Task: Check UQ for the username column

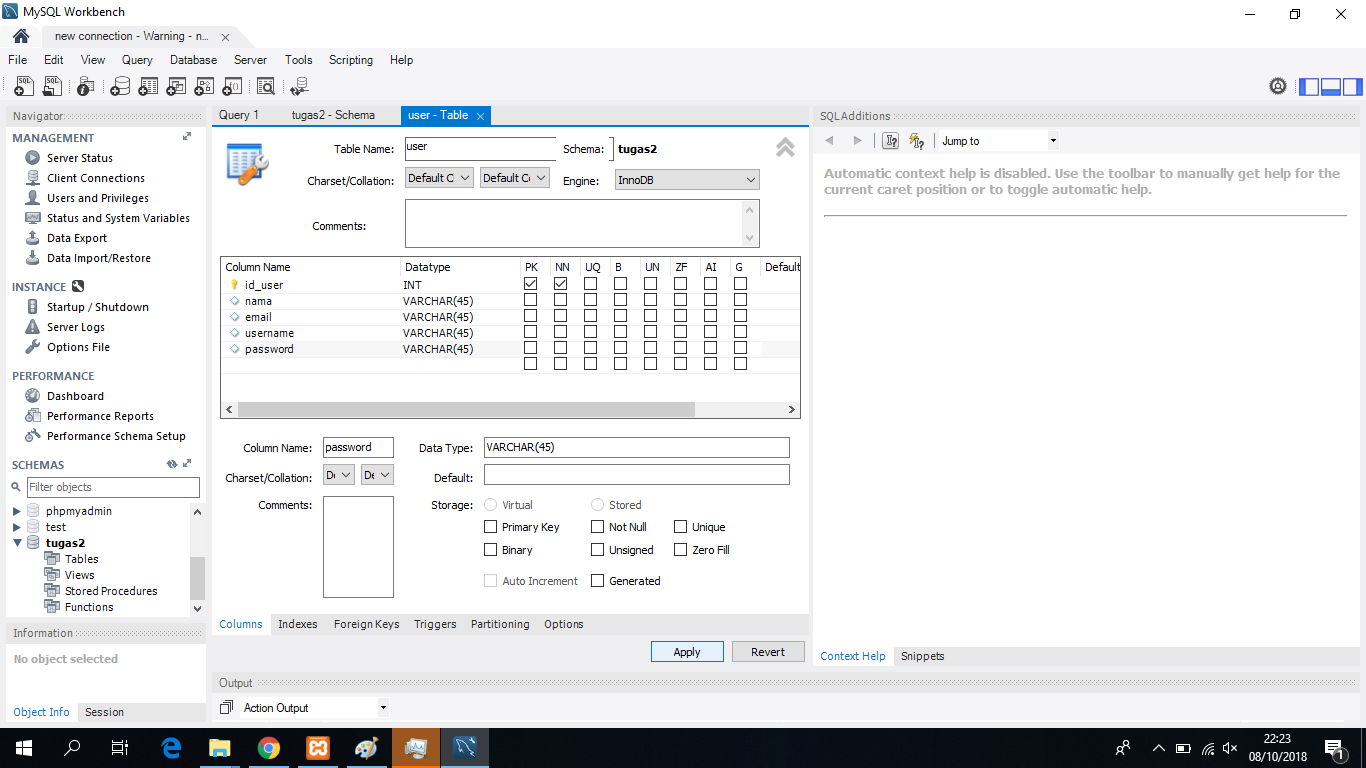Action: tap(590, 332)
